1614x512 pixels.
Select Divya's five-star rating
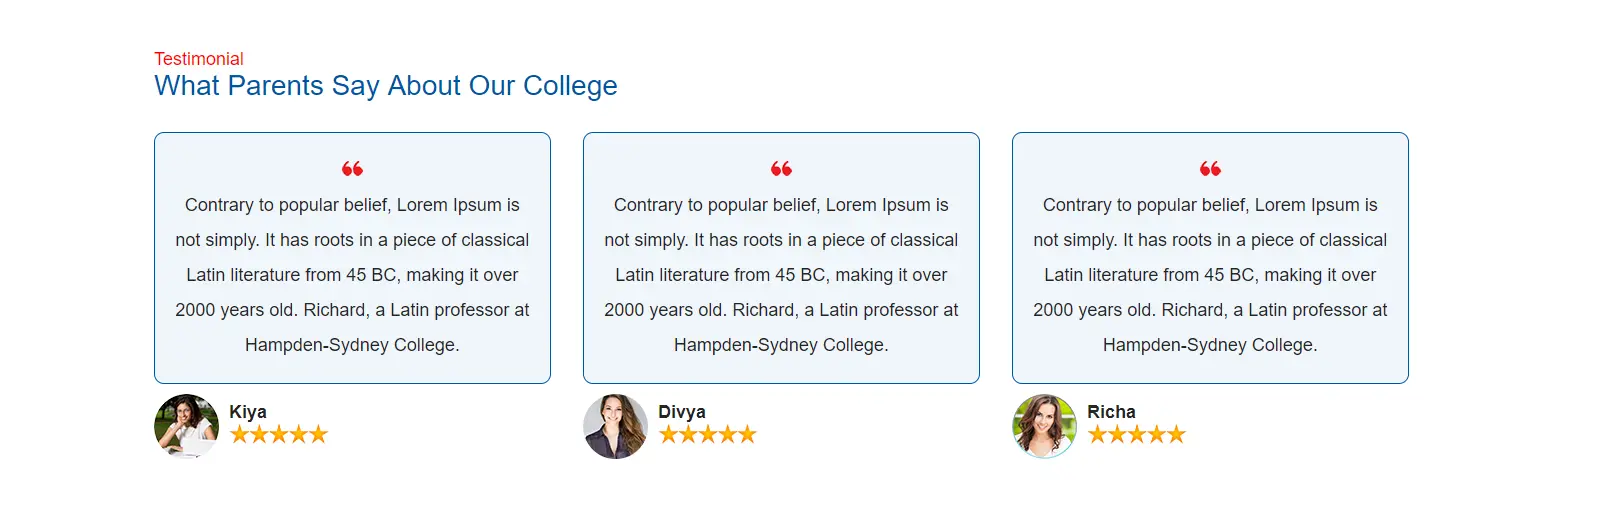point(708,434)
